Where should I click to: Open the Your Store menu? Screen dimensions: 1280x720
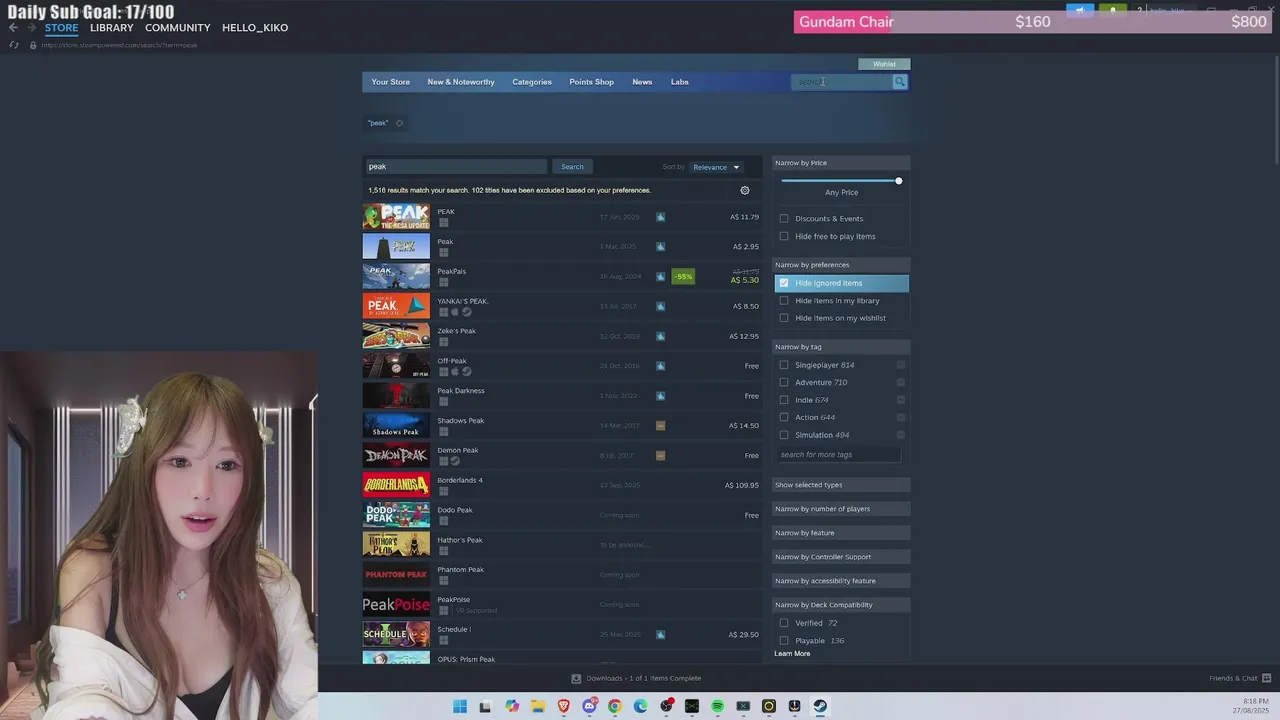[391, 82]
